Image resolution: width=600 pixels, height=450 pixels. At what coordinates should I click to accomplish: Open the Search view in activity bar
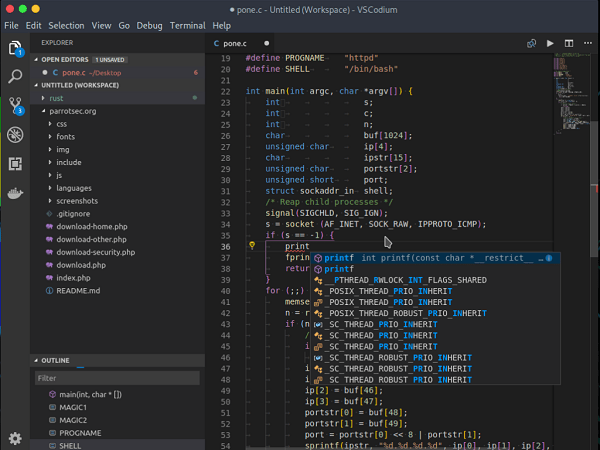tap(15, 76)
